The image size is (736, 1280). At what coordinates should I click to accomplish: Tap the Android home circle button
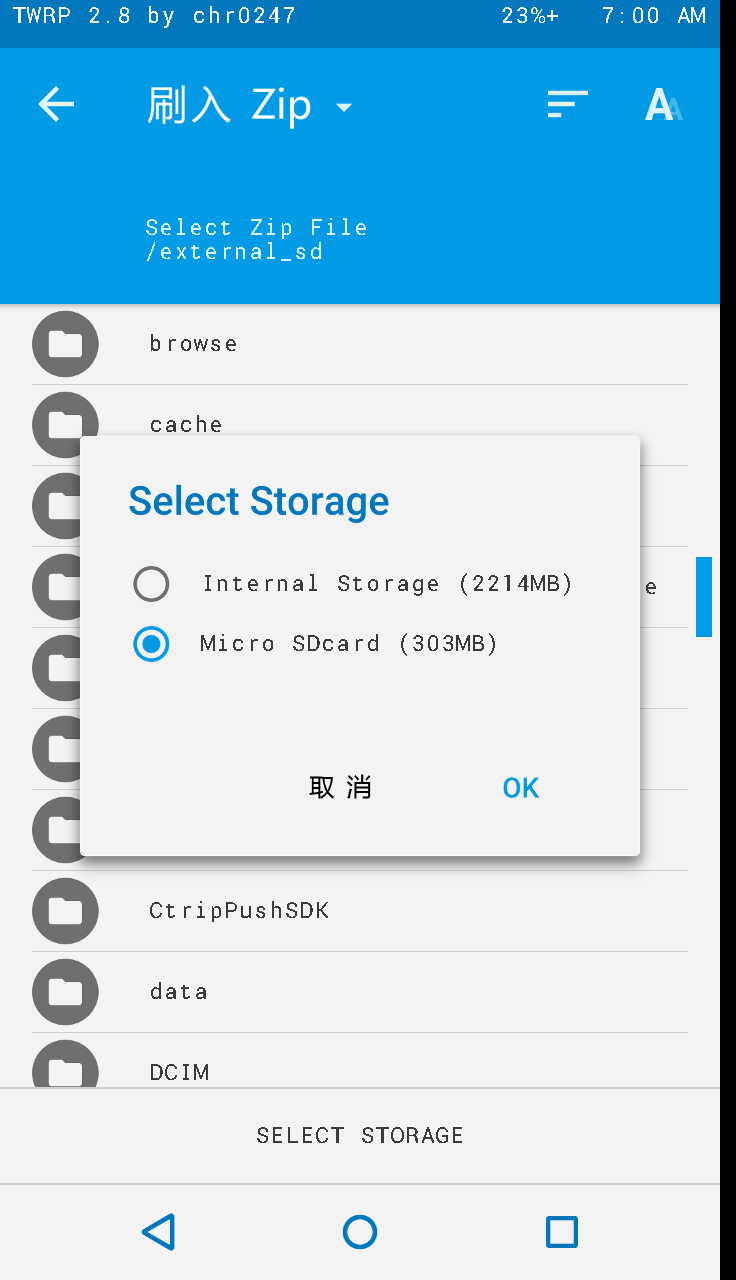360,1232
